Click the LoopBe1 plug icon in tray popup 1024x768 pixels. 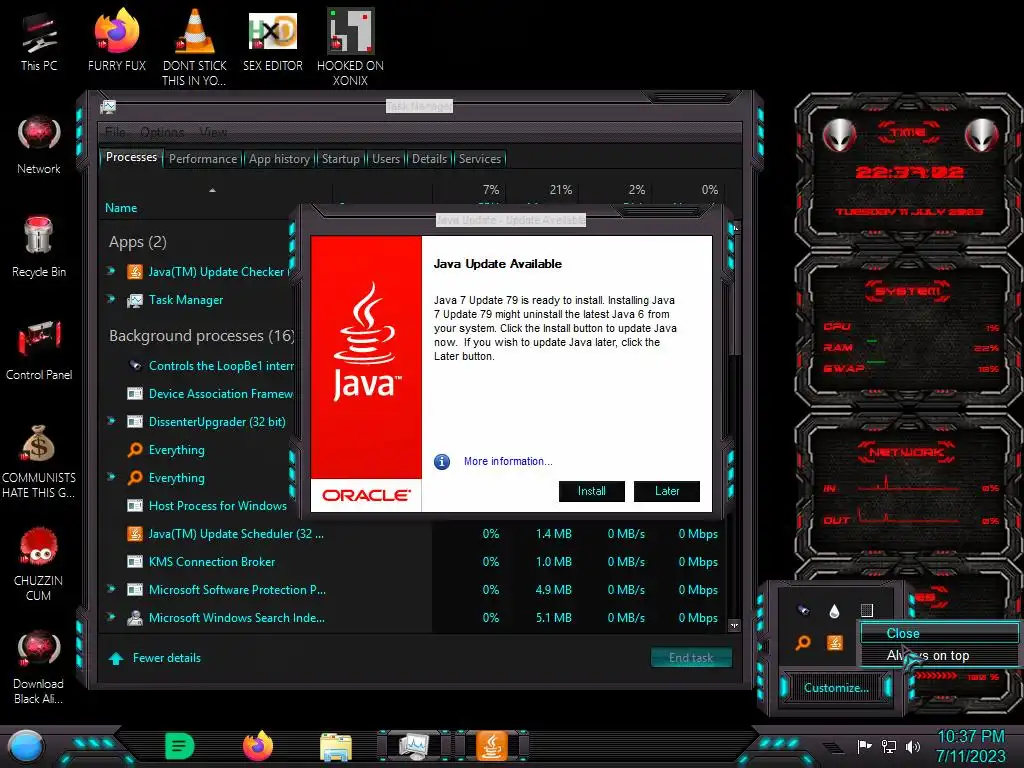point(803,611)
